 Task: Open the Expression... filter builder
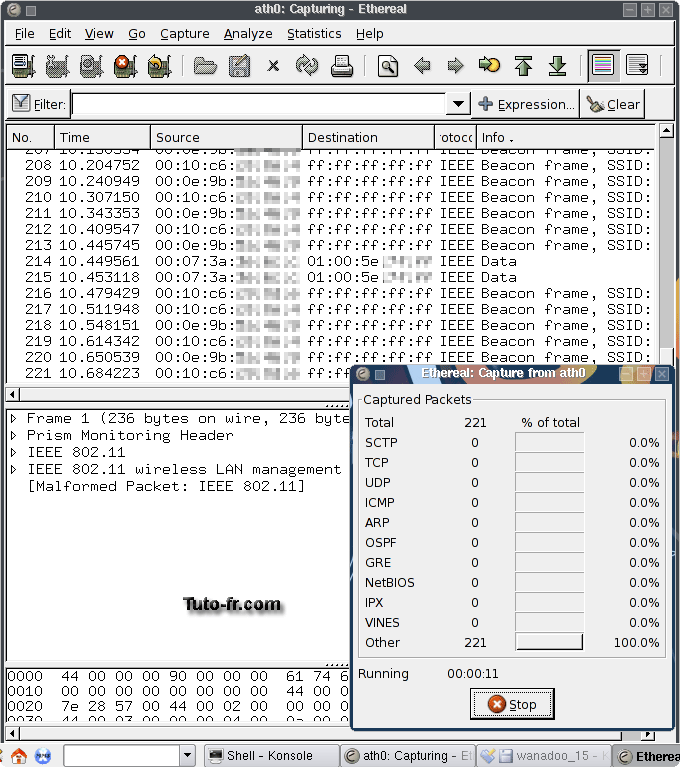(526, 104)
